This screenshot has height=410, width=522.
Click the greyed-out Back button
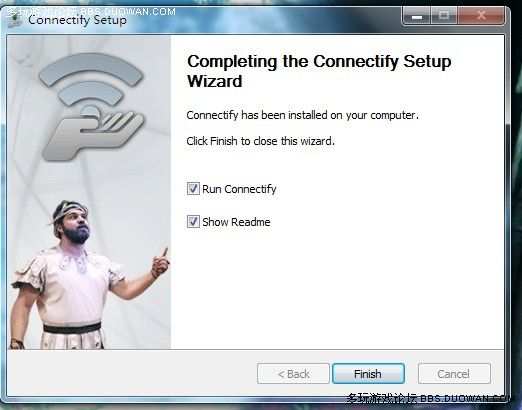point(293,374)
